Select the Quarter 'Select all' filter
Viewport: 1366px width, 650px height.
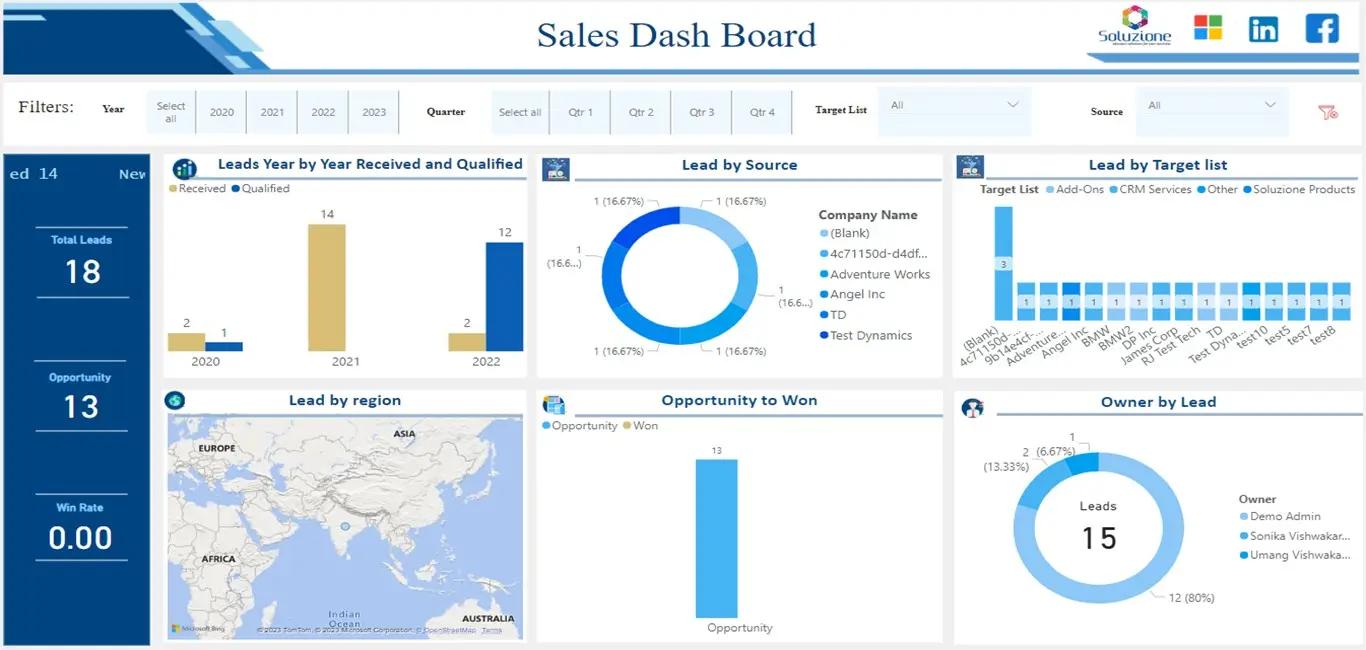[x=520, y=112]
